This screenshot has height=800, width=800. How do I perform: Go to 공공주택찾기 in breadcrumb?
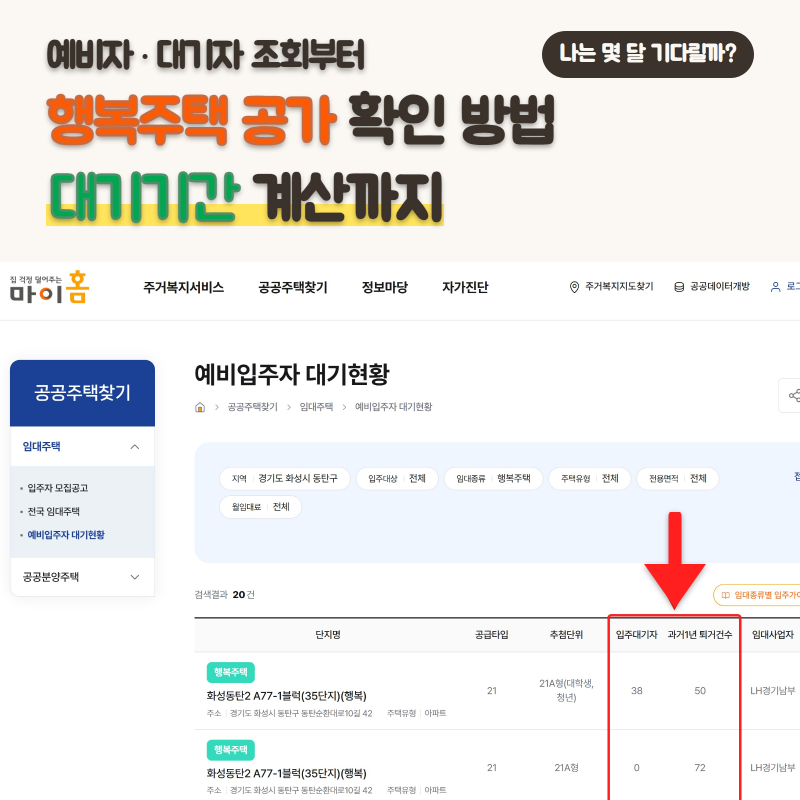(253, 407)
